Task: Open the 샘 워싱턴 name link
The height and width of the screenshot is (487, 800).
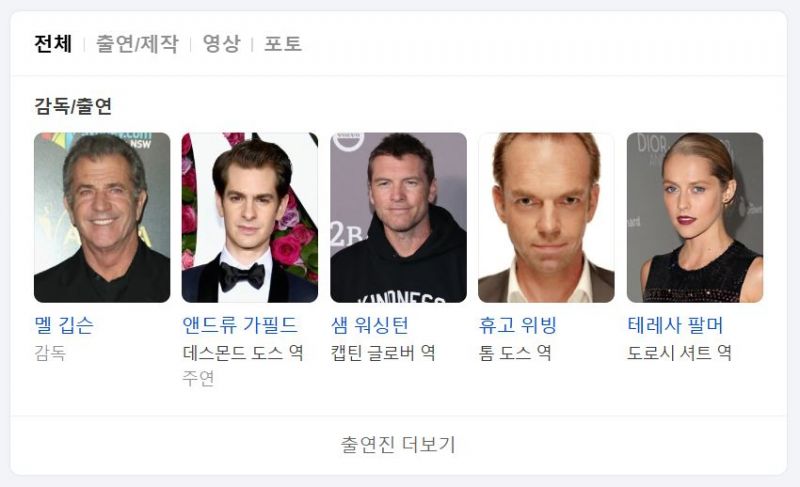Action: [x=370, y=325]
